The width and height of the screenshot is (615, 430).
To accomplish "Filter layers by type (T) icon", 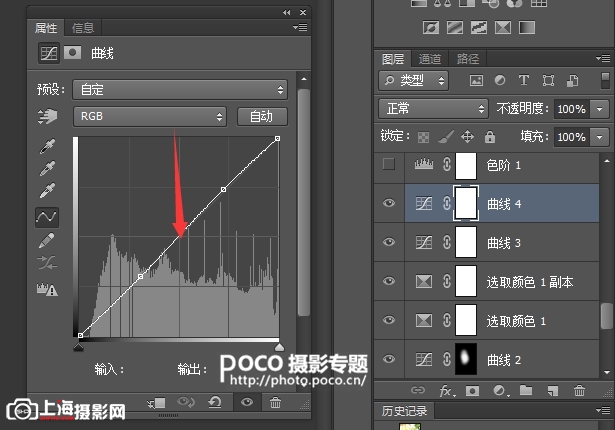I will click(x=524, y=80).
